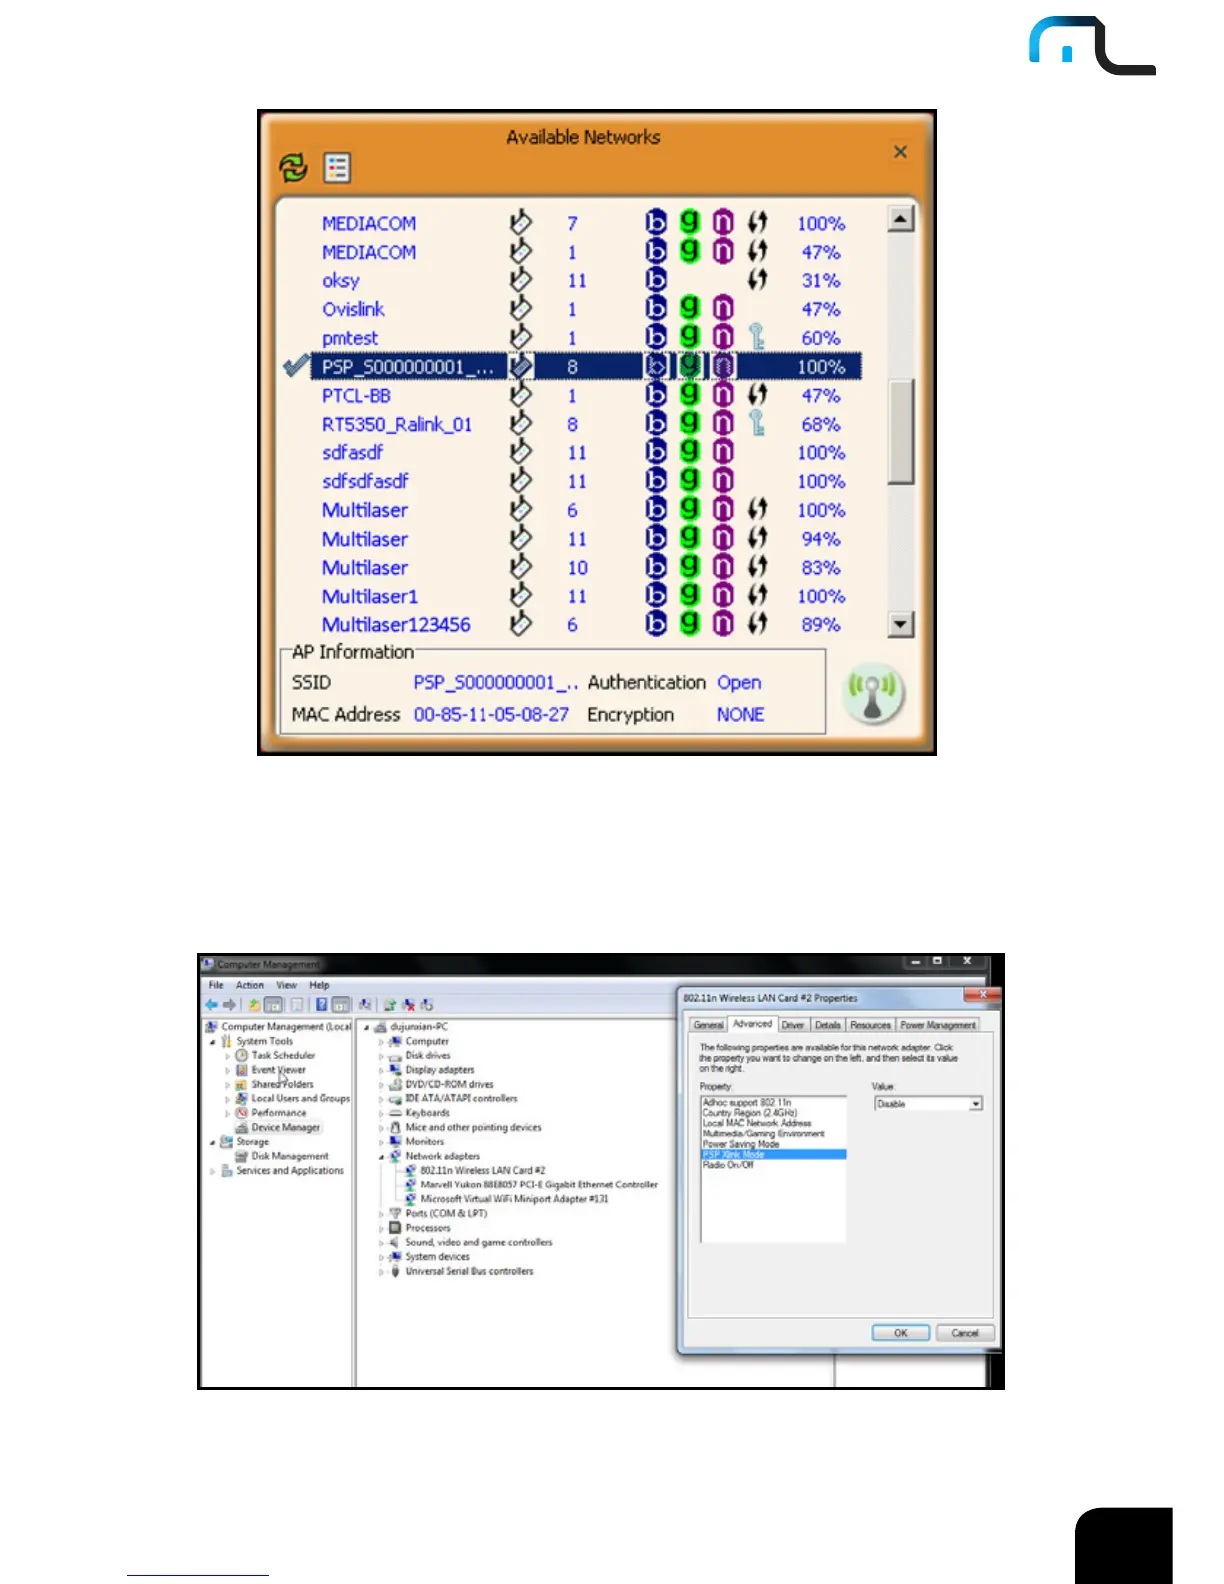Click the key icon in RT5350_Ralink_01 row
The image size is (1224, 1584).
point(757,424)
